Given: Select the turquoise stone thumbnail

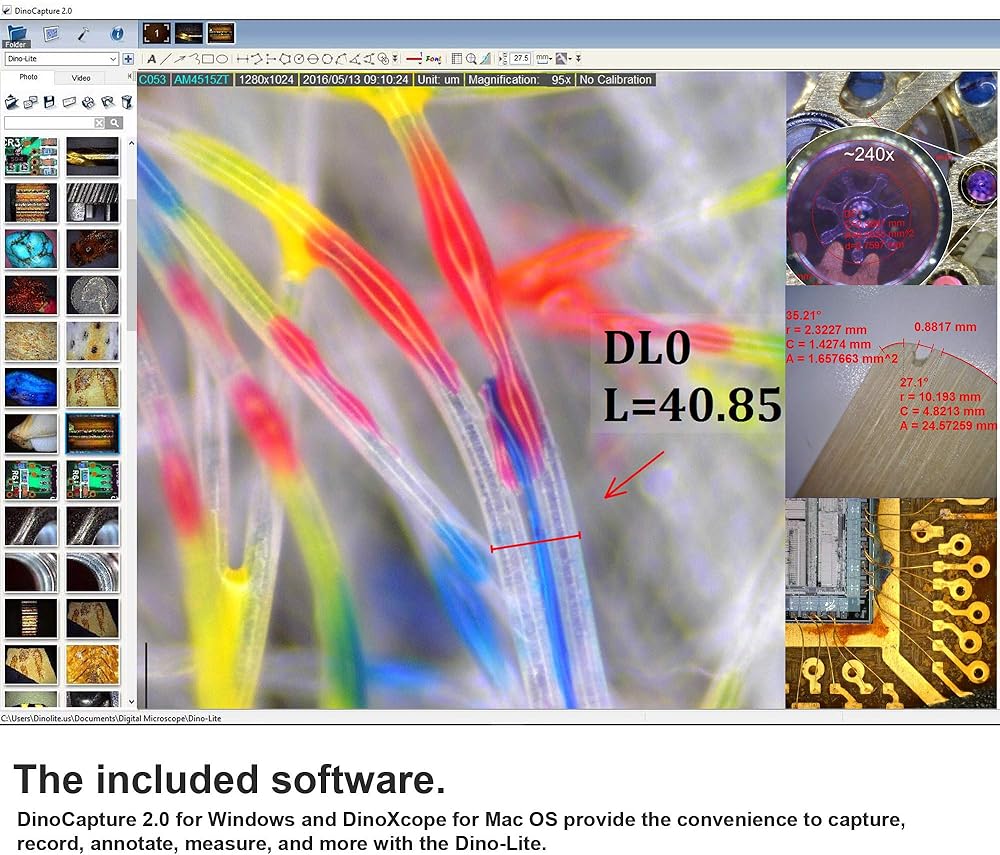Looking at the screenshot, I should pos(31,248).
